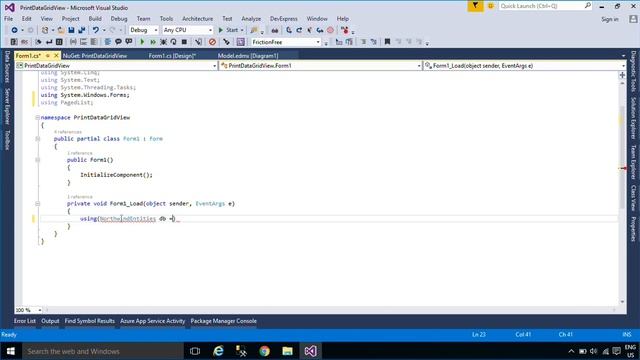
Task: Collapse the Form1() constructor block
Action: click(37, 160)
